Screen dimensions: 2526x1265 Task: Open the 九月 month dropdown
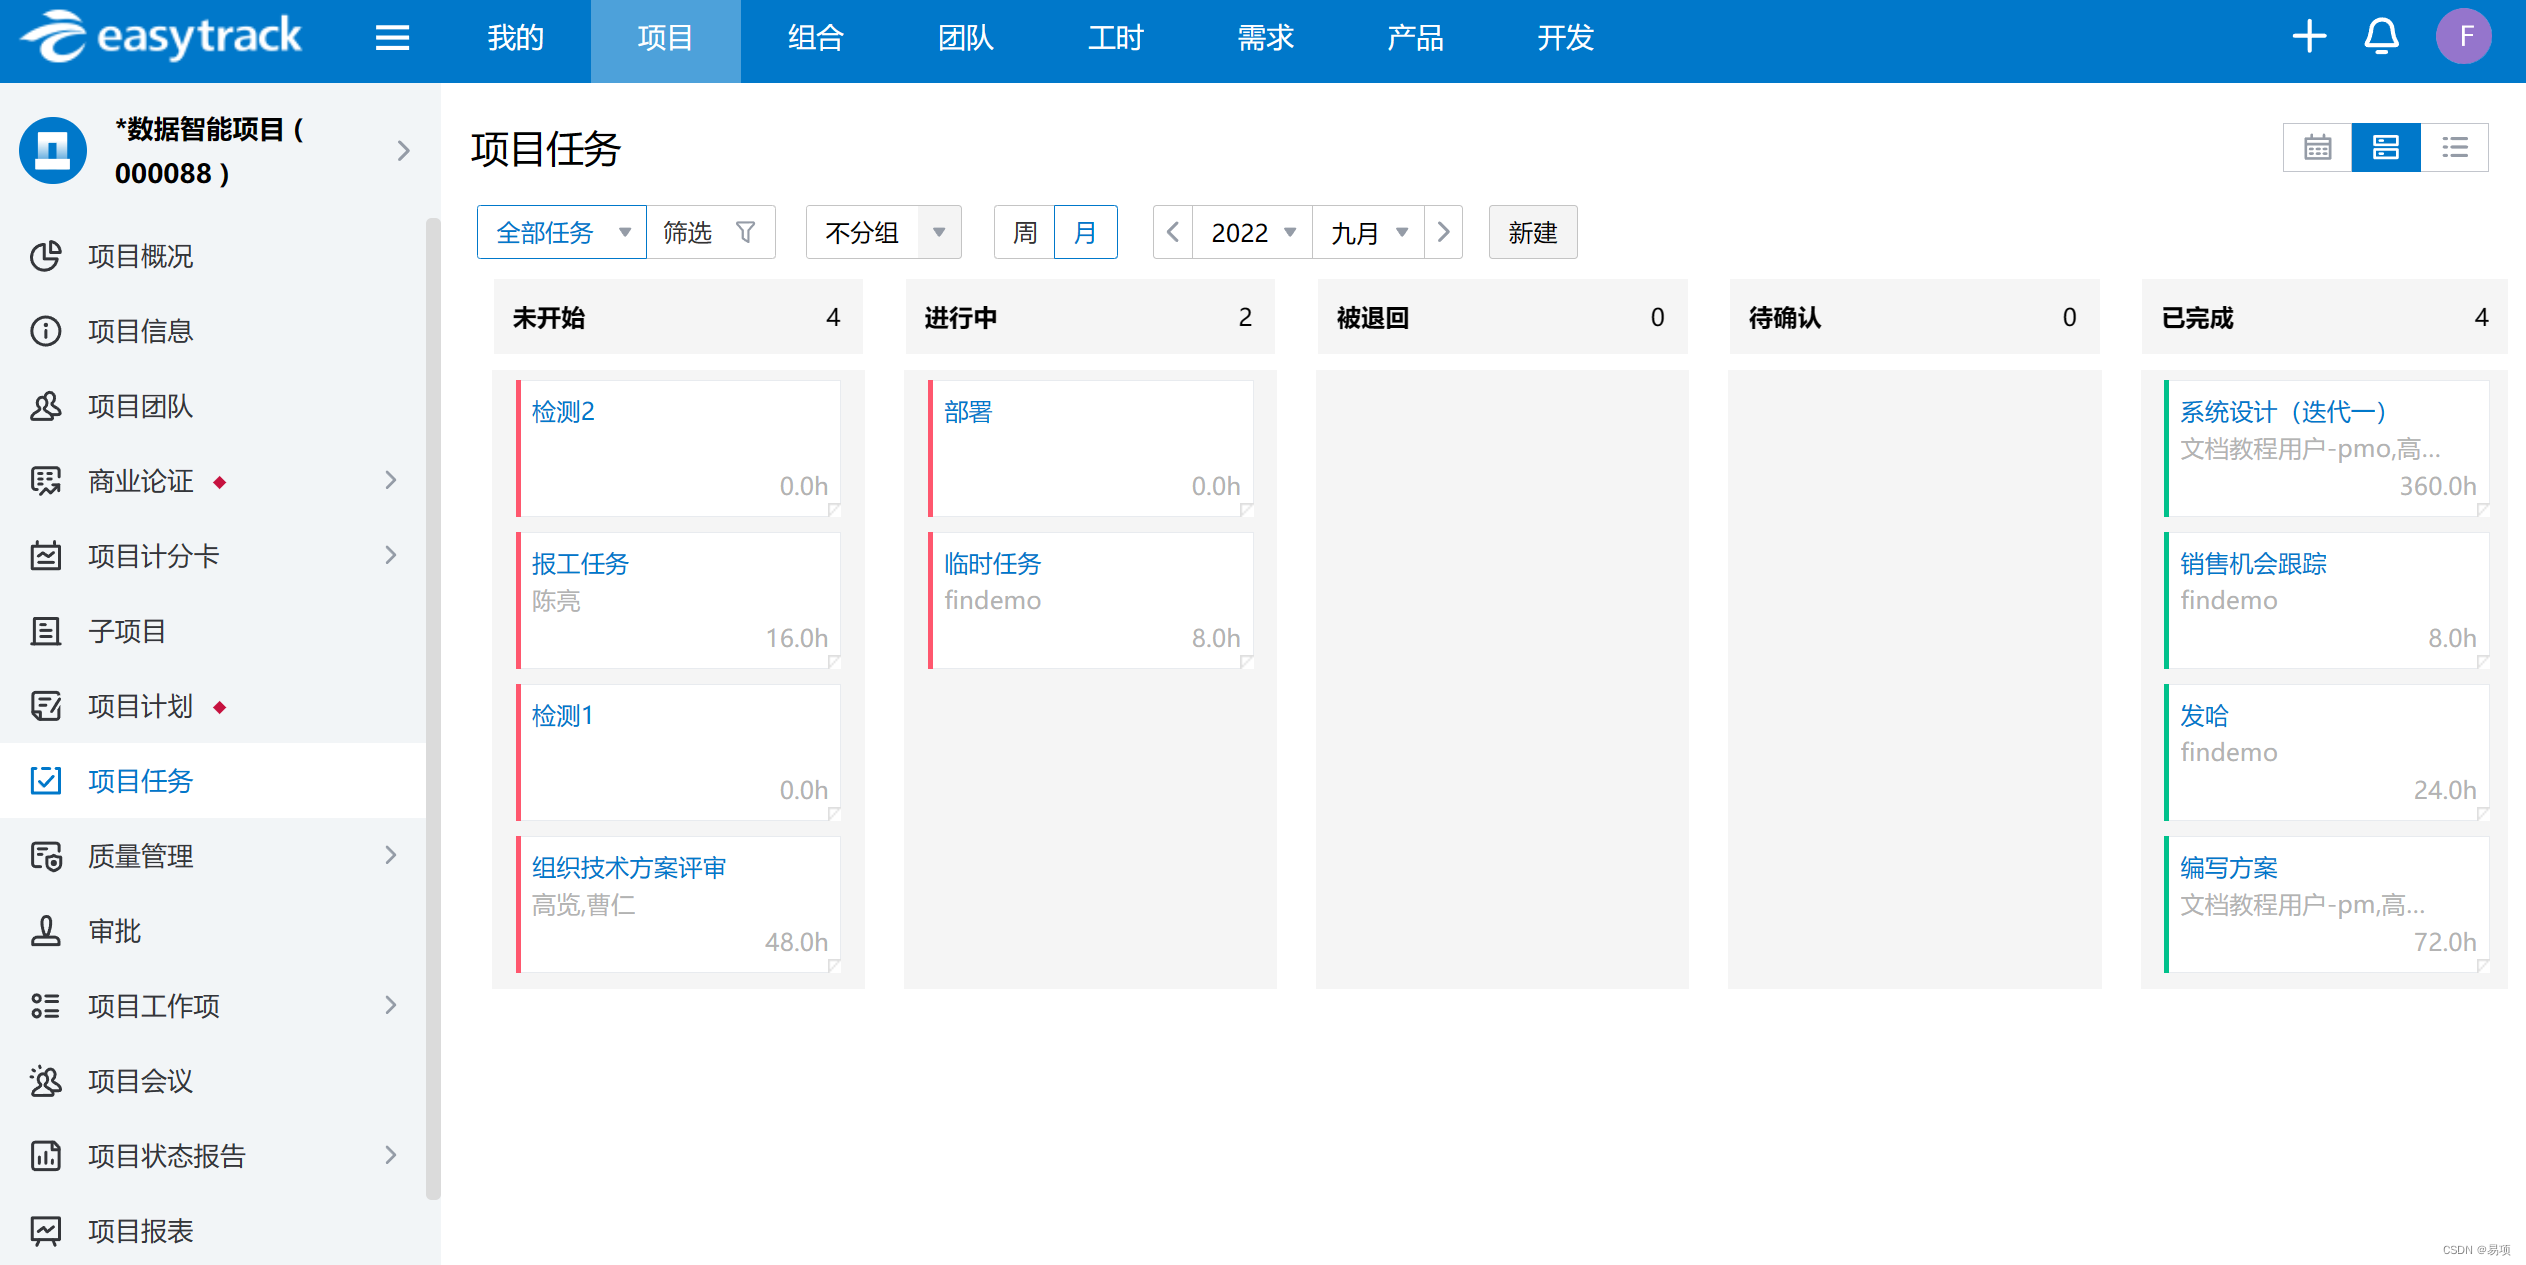(1369, 232)
